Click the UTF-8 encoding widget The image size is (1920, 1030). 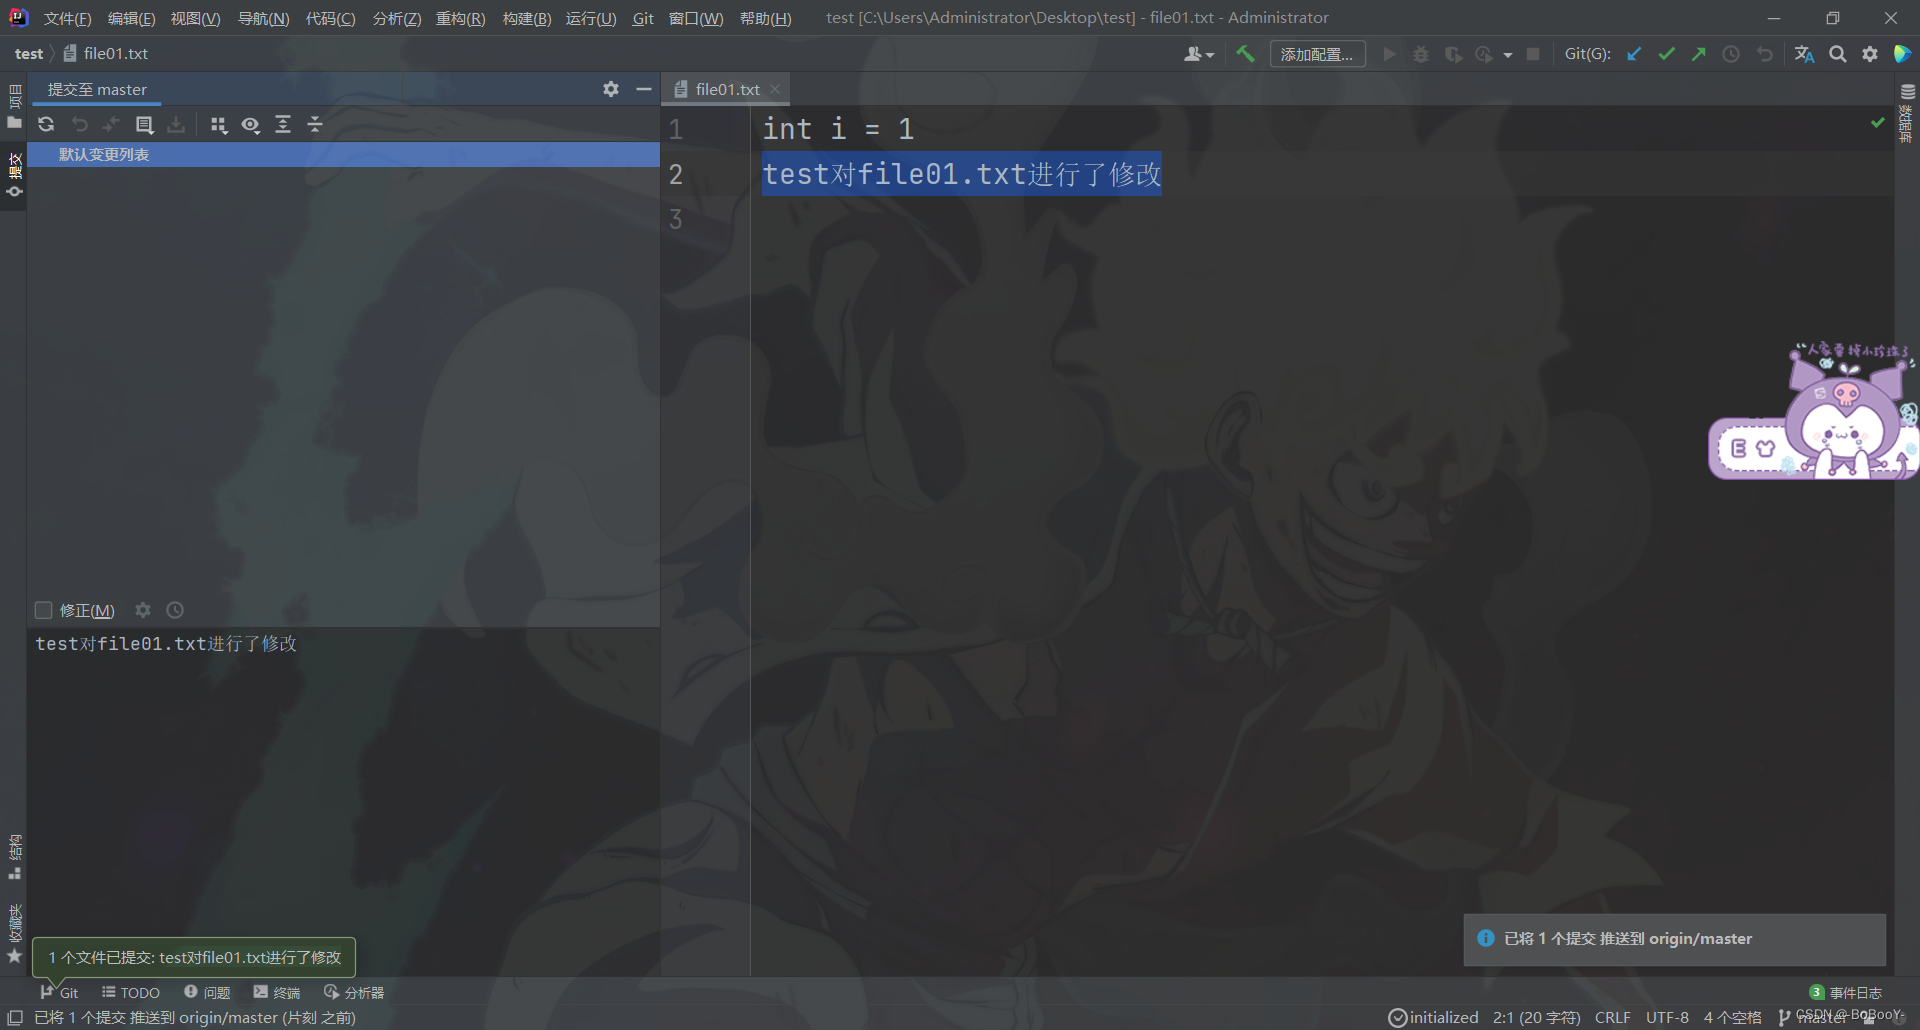[1667, 1017]
